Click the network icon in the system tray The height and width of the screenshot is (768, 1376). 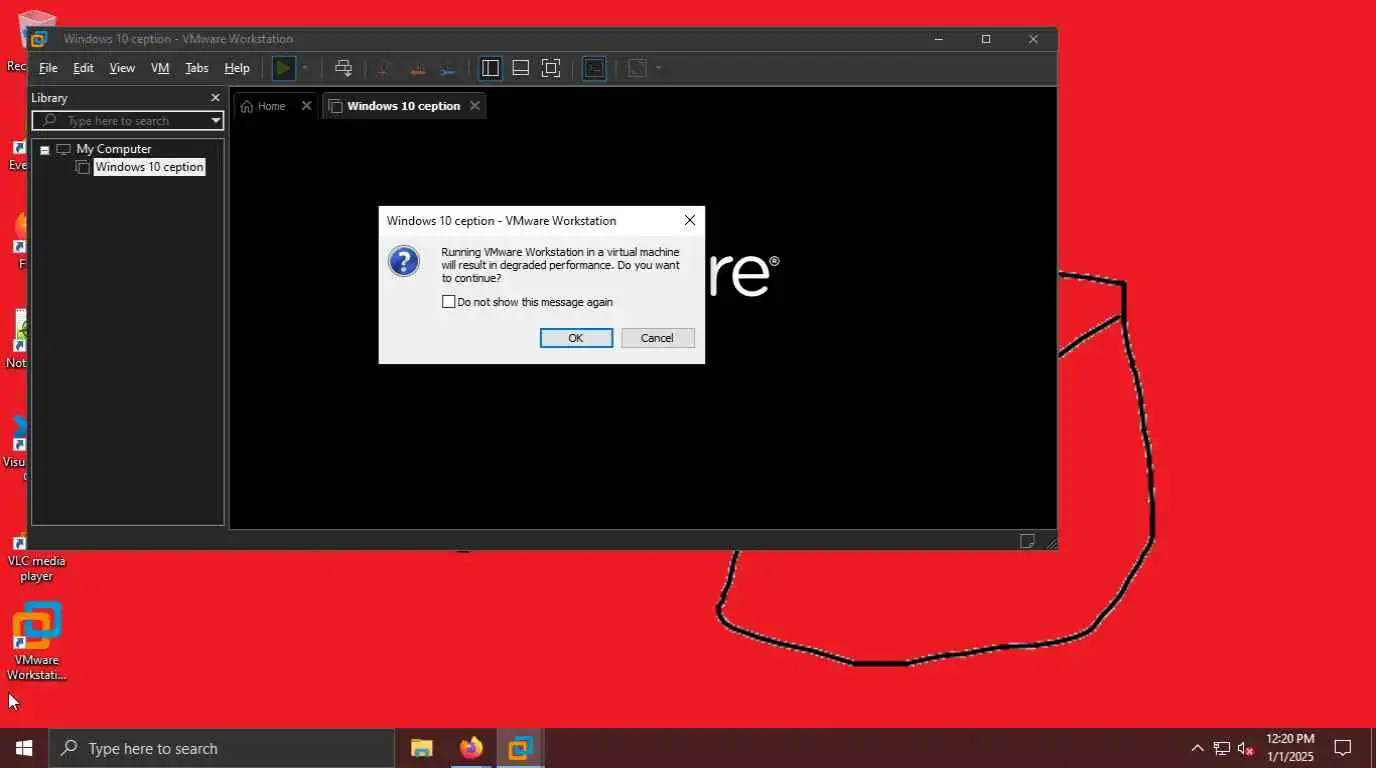click(1222, 748)
